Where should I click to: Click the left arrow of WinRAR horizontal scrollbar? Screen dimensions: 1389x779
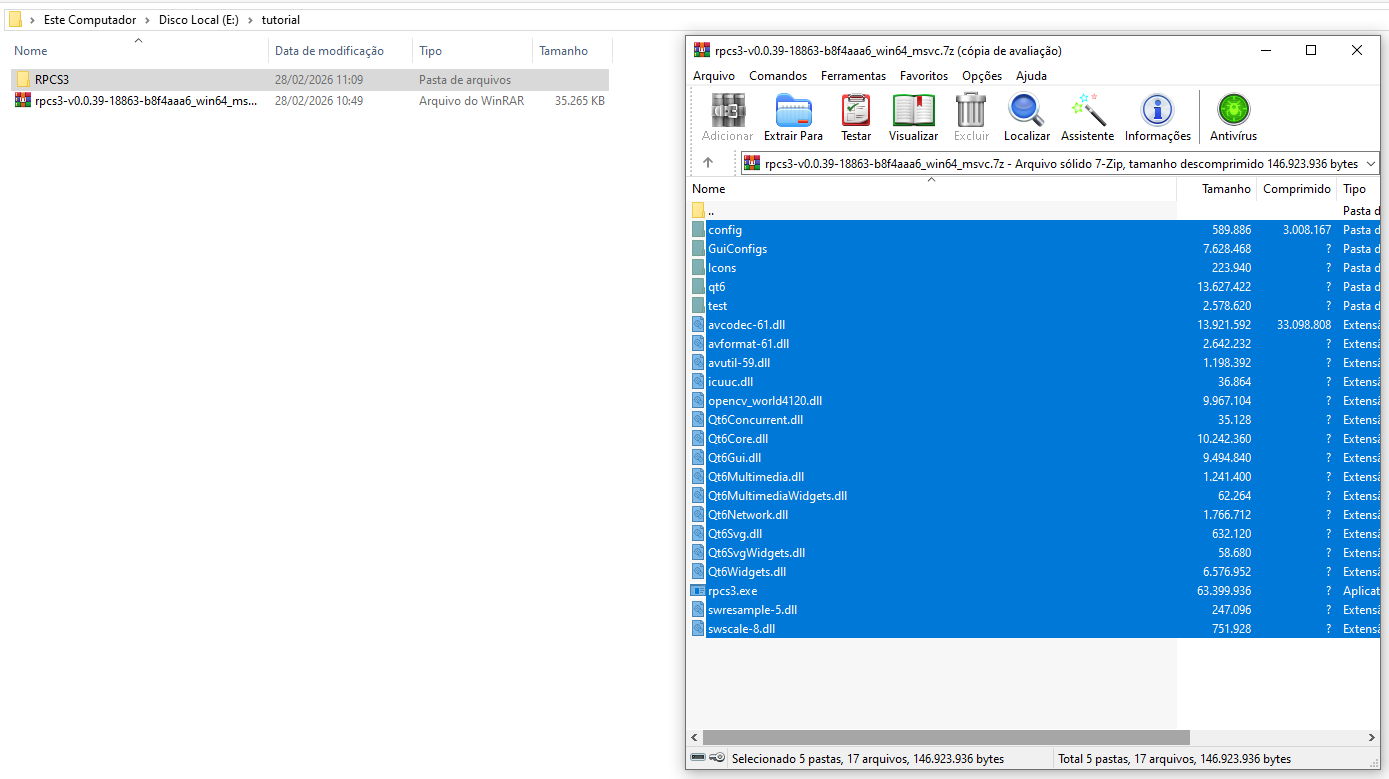coord(694,738)
